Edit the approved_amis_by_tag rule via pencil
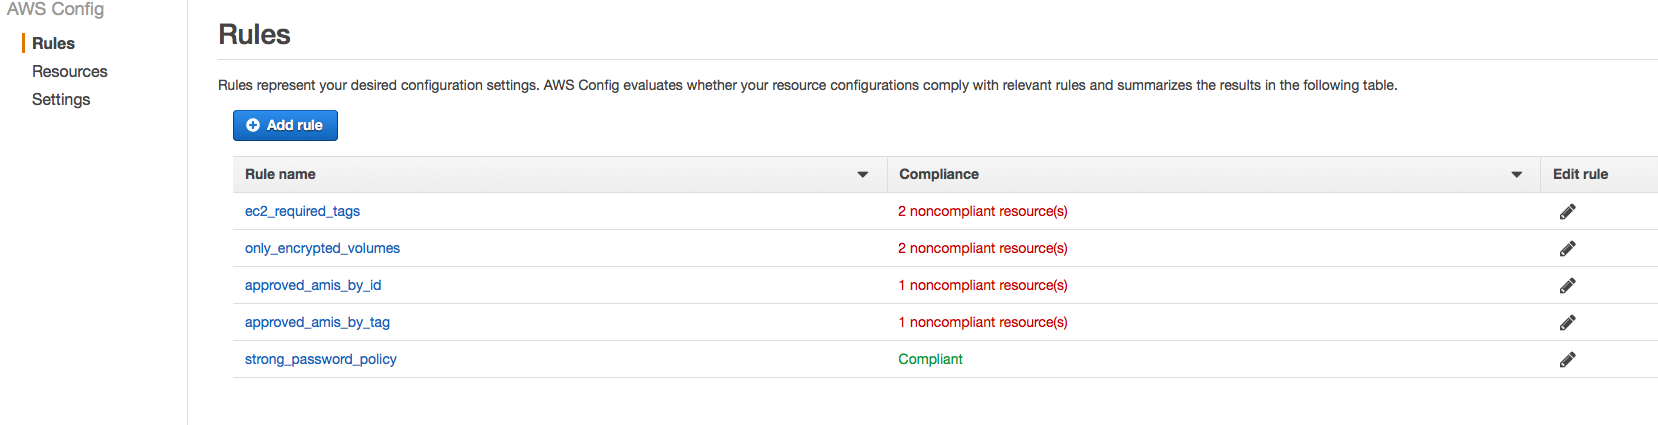Viewport: 1658px width, 425px height. [x=1567, y=322]
